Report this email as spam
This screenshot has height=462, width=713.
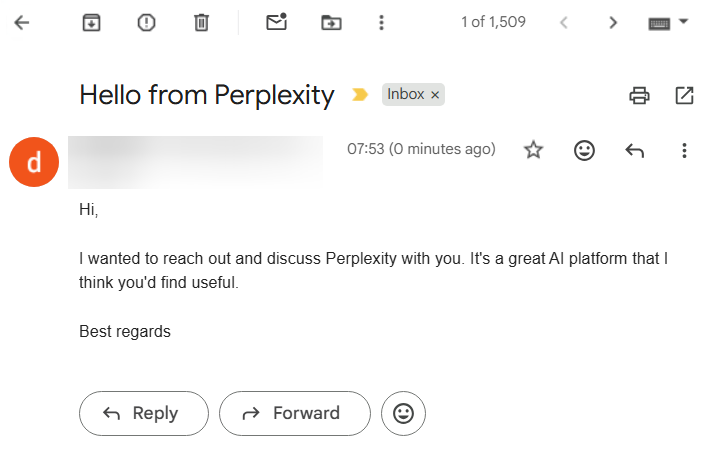pyautogui.click(x=147, y=22)
